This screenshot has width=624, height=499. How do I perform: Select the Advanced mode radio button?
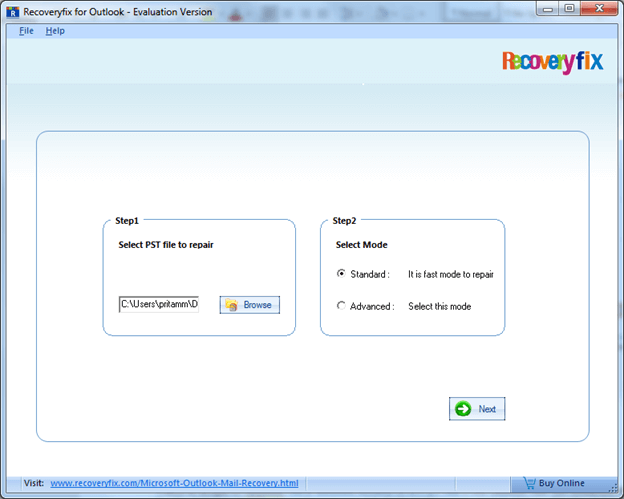(x=341, y=306)
